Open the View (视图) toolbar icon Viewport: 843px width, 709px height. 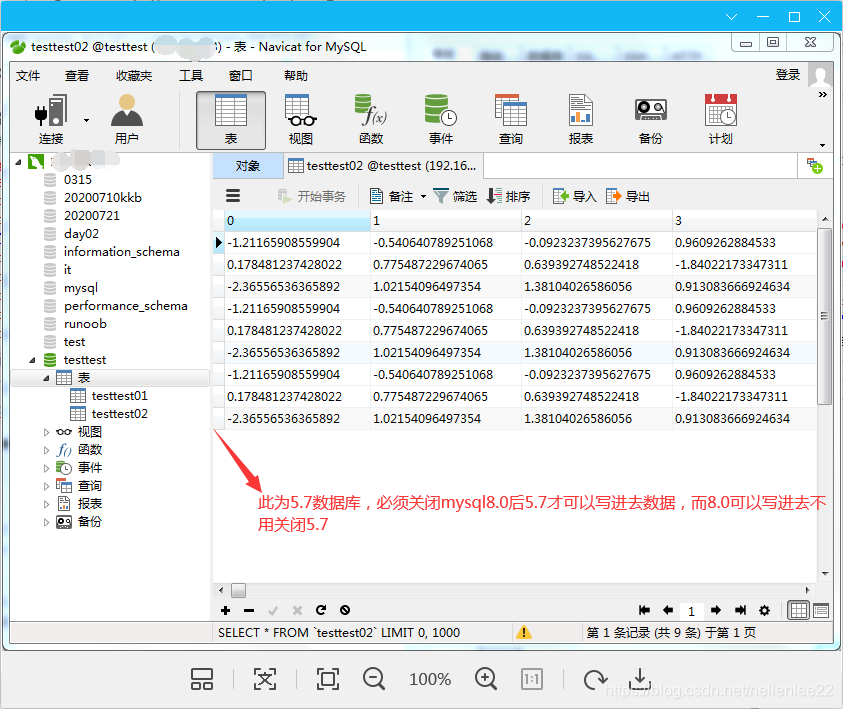pos(301,119)
